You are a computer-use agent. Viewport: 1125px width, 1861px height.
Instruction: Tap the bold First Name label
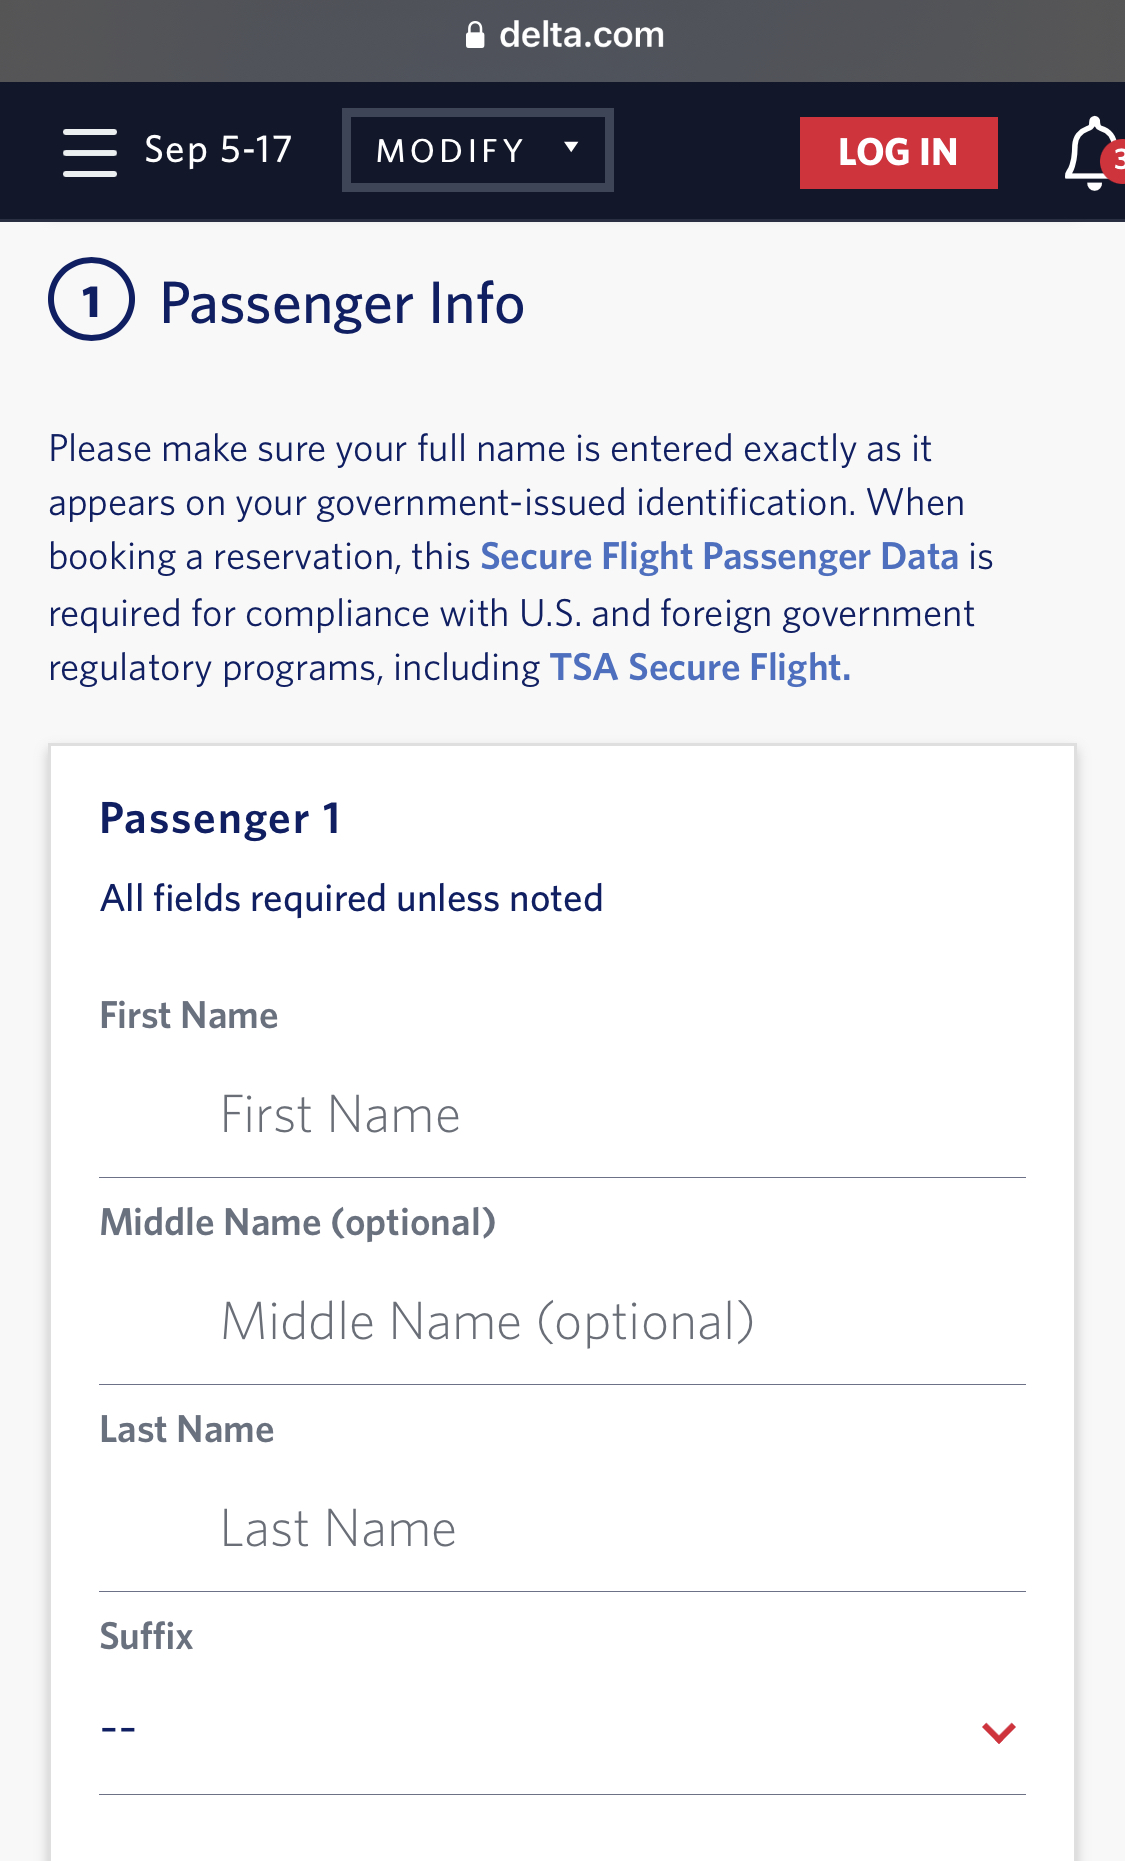click(189, 1016)
